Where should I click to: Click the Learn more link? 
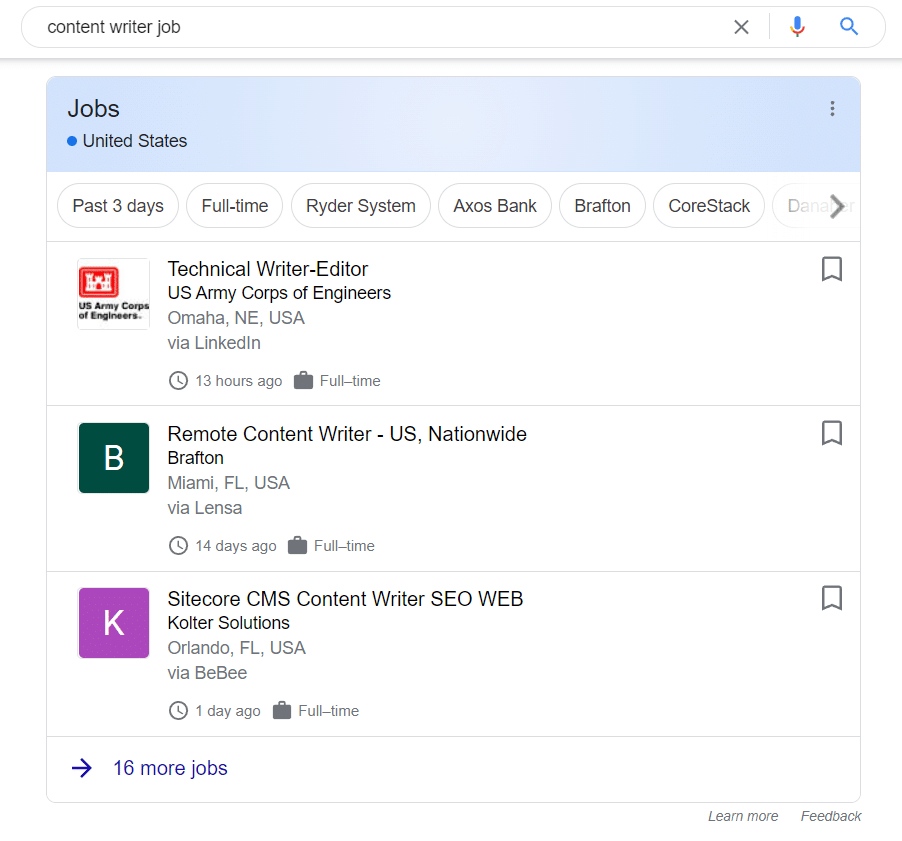pos(743,816)
